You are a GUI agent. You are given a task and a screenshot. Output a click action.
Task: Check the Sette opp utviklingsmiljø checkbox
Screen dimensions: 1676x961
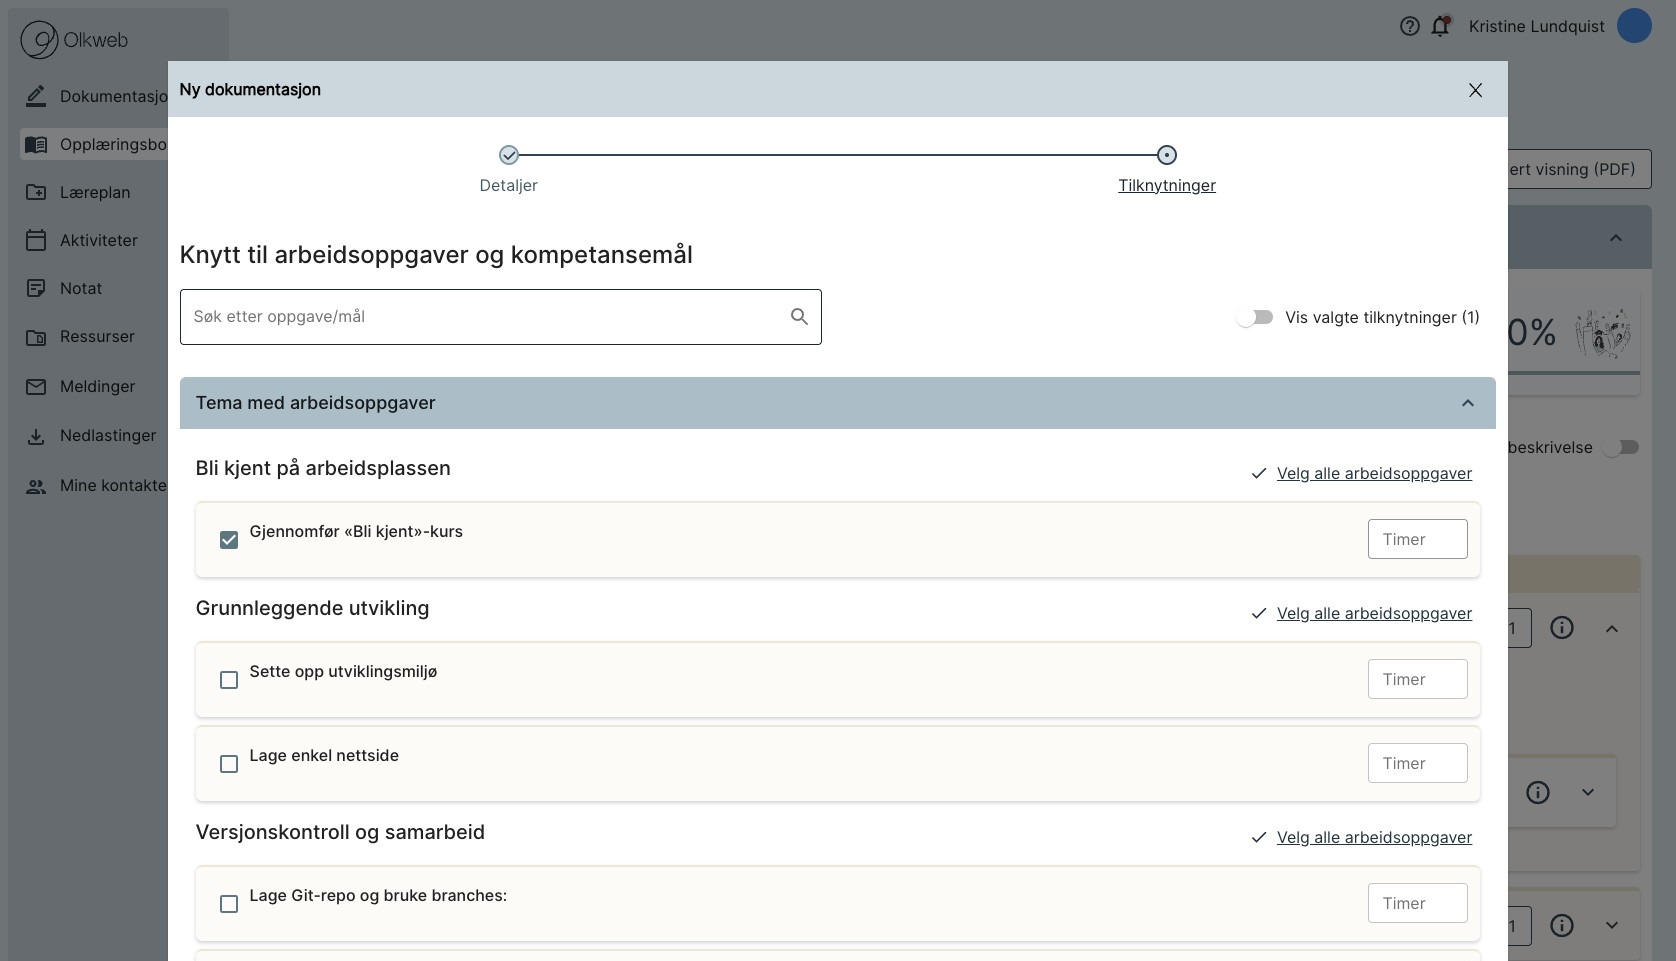229,680
